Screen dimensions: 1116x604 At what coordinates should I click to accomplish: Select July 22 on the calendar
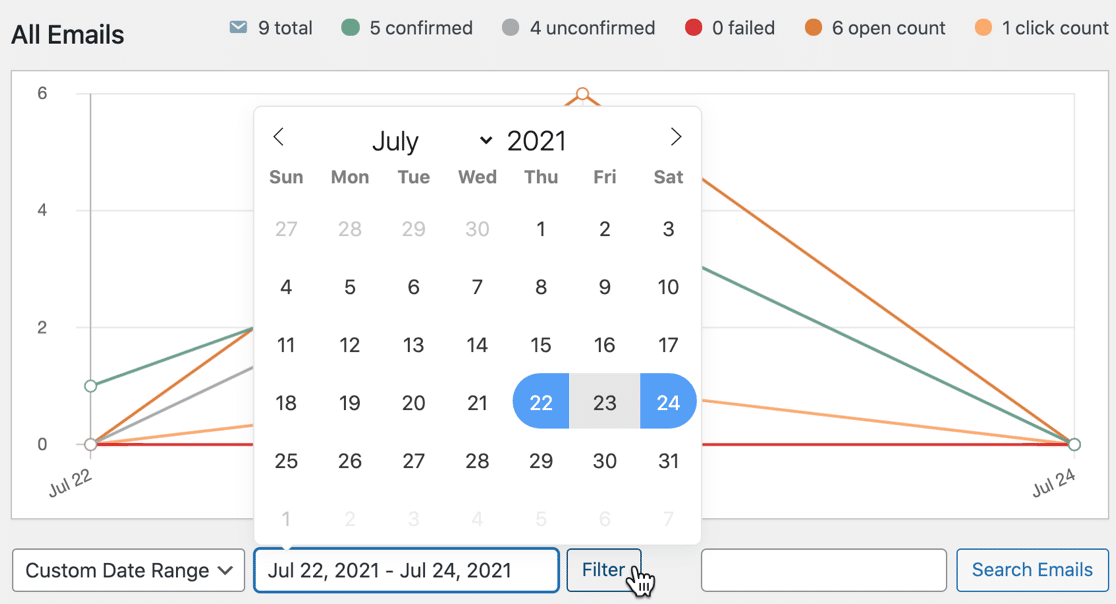(540, 402)
